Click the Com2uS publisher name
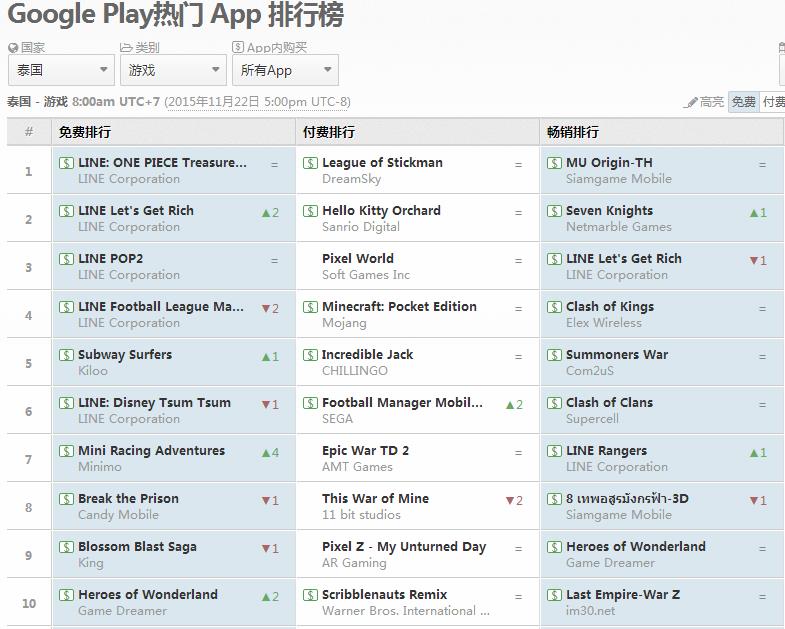 590,371
